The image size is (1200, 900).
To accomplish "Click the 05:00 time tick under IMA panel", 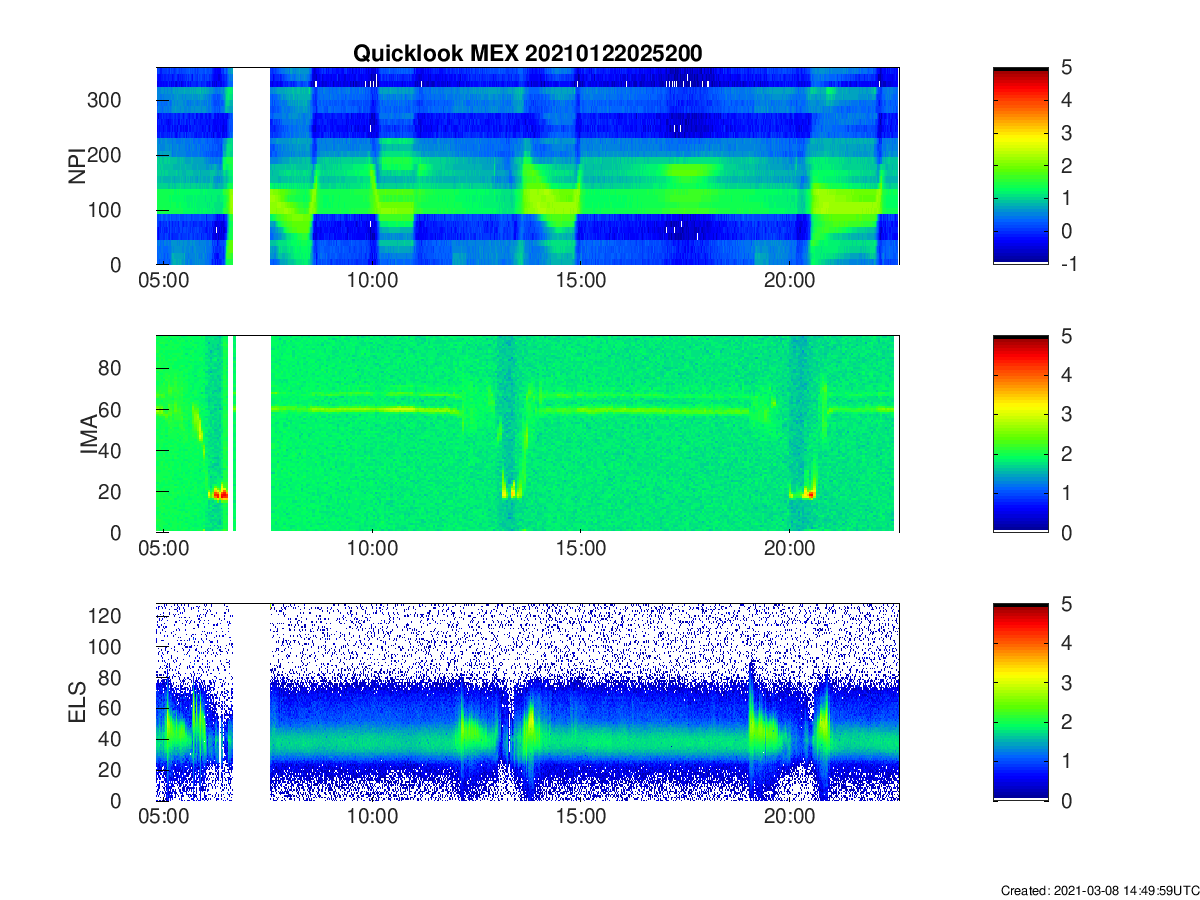I will coord(164,550).
